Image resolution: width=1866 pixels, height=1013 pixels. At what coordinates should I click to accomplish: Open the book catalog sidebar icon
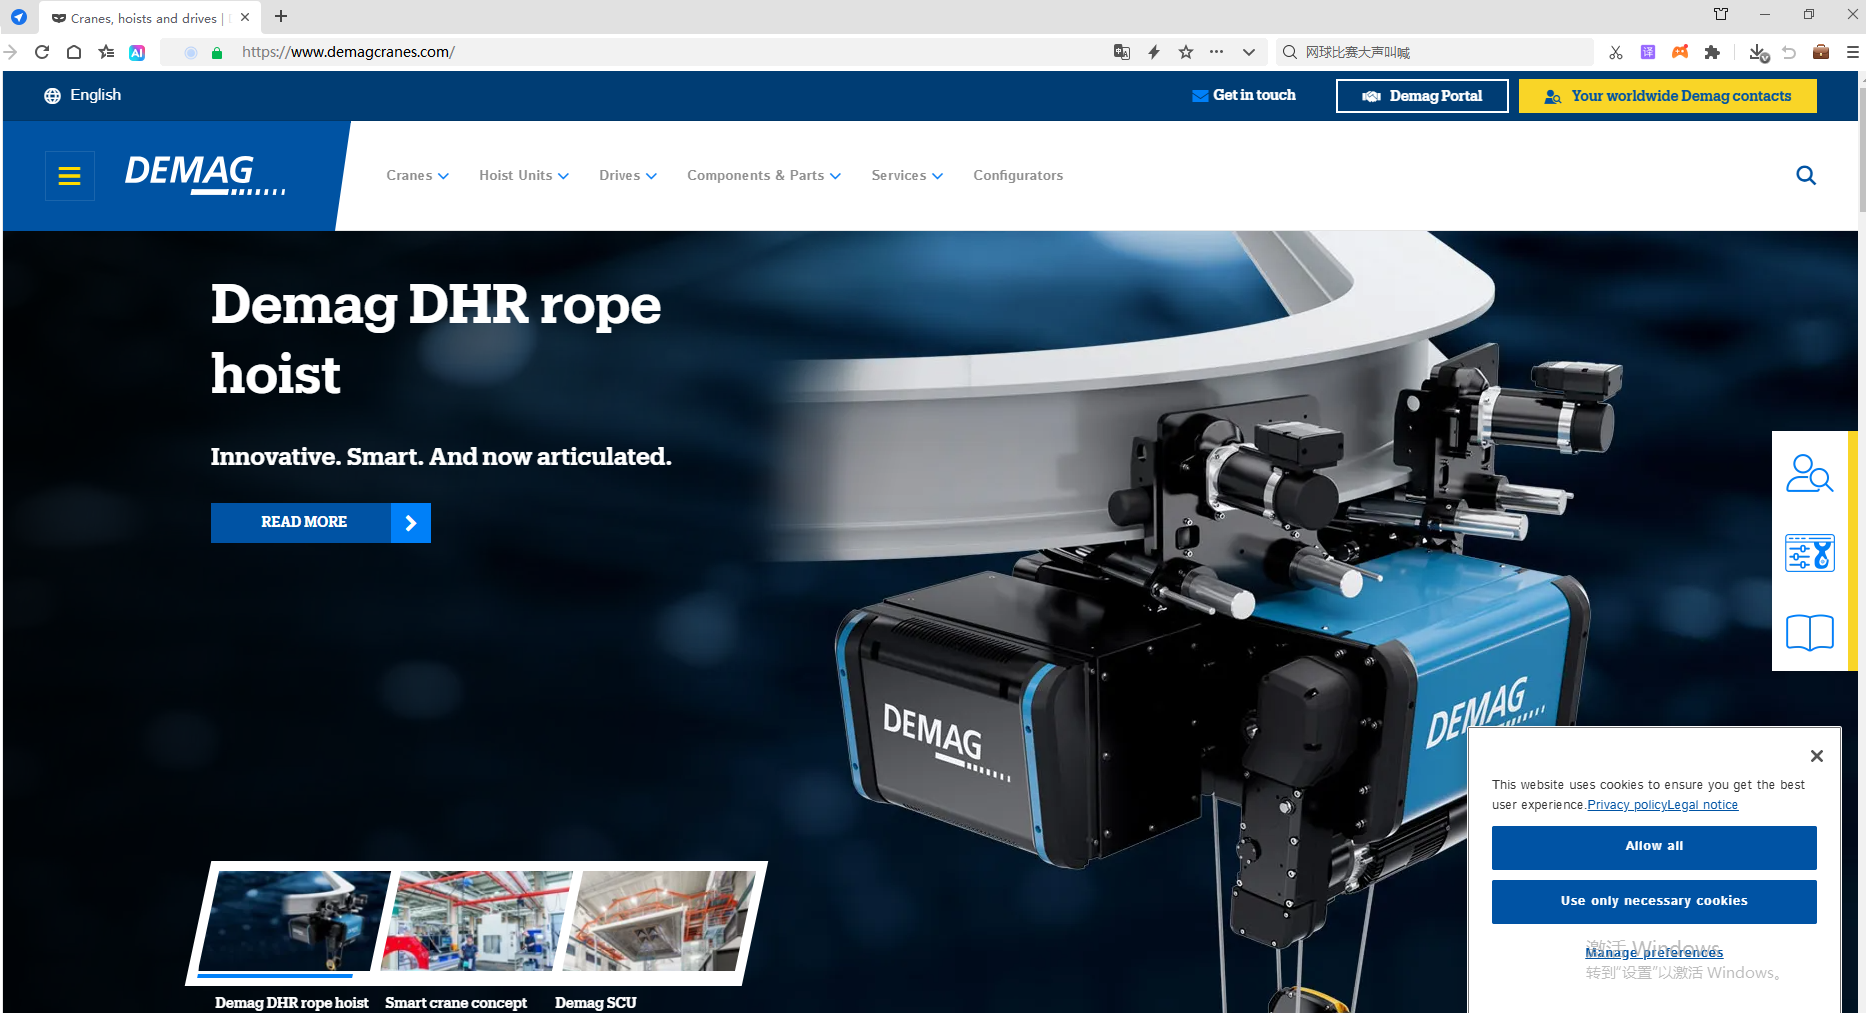pos(1809,632)
